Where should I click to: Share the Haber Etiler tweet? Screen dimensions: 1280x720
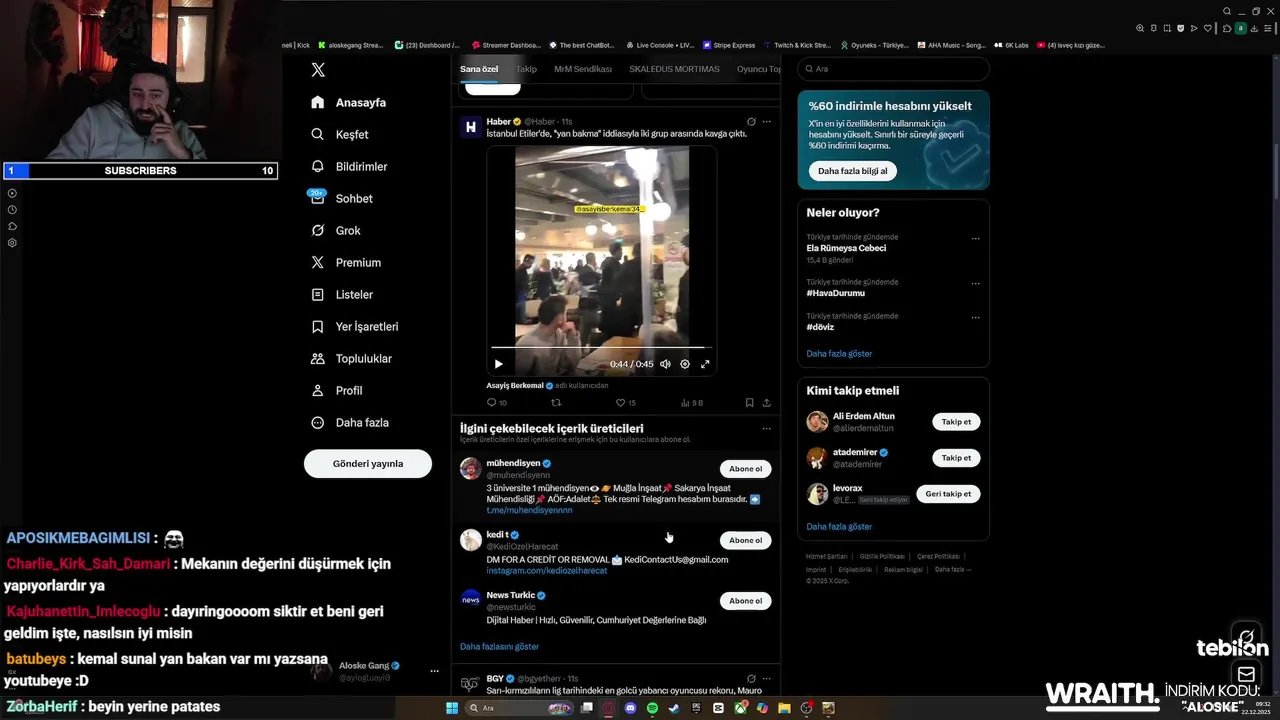coord(767,403)
